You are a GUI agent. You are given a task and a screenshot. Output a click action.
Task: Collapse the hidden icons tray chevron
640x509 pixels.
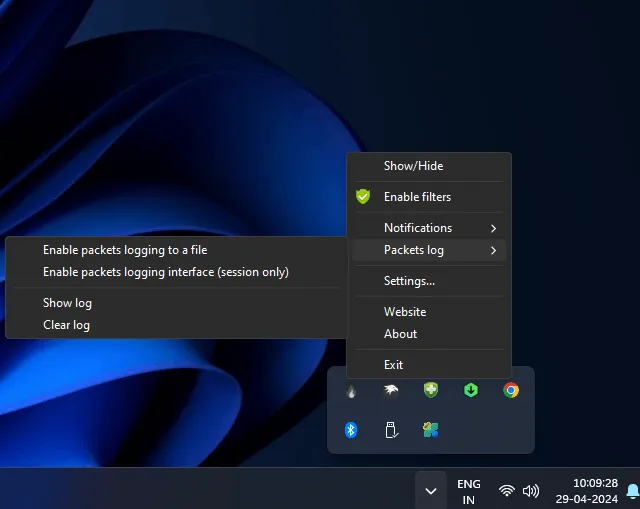coord(430,491)
